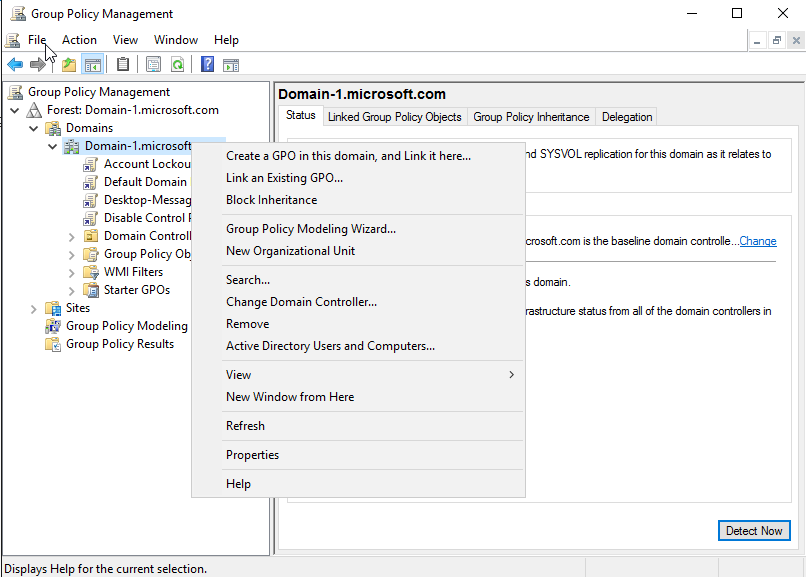Open the Window menu
Viewport: 806px width, 577px height.
[176, 40]
